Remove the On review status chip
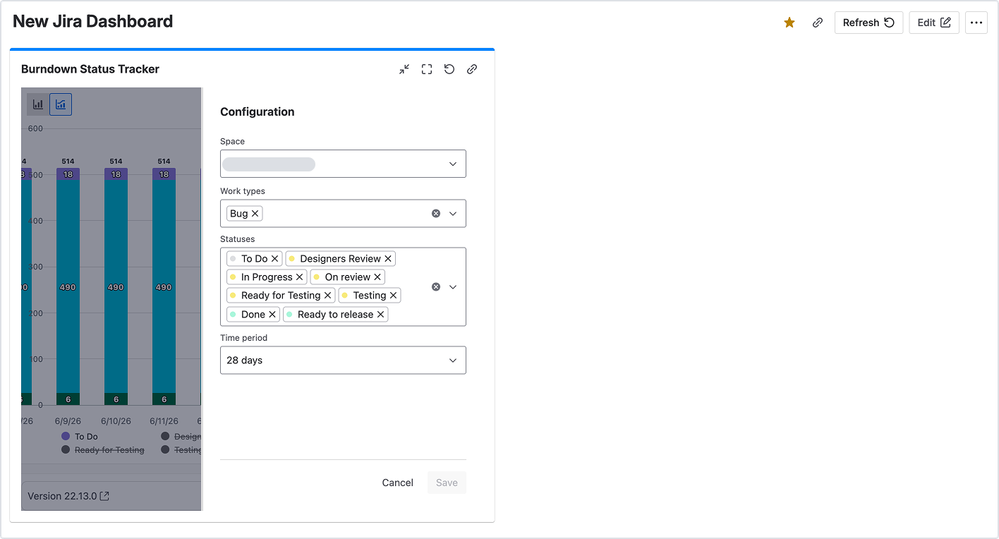This screenshot has height=539, width=999. (377, 277)
